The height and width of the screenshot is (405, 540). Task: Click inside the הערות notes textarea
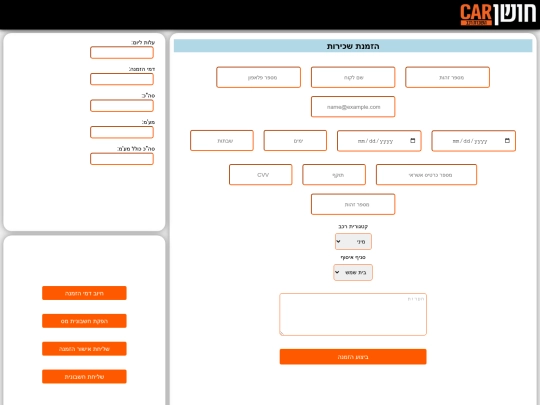353,314
